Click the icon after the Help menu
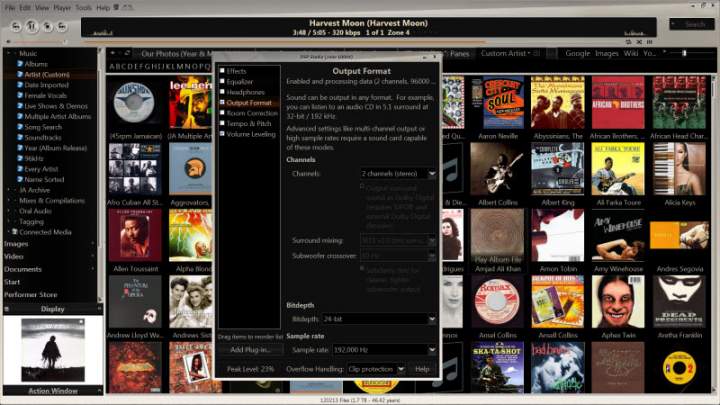720x405 pixels. click(116, 7)
